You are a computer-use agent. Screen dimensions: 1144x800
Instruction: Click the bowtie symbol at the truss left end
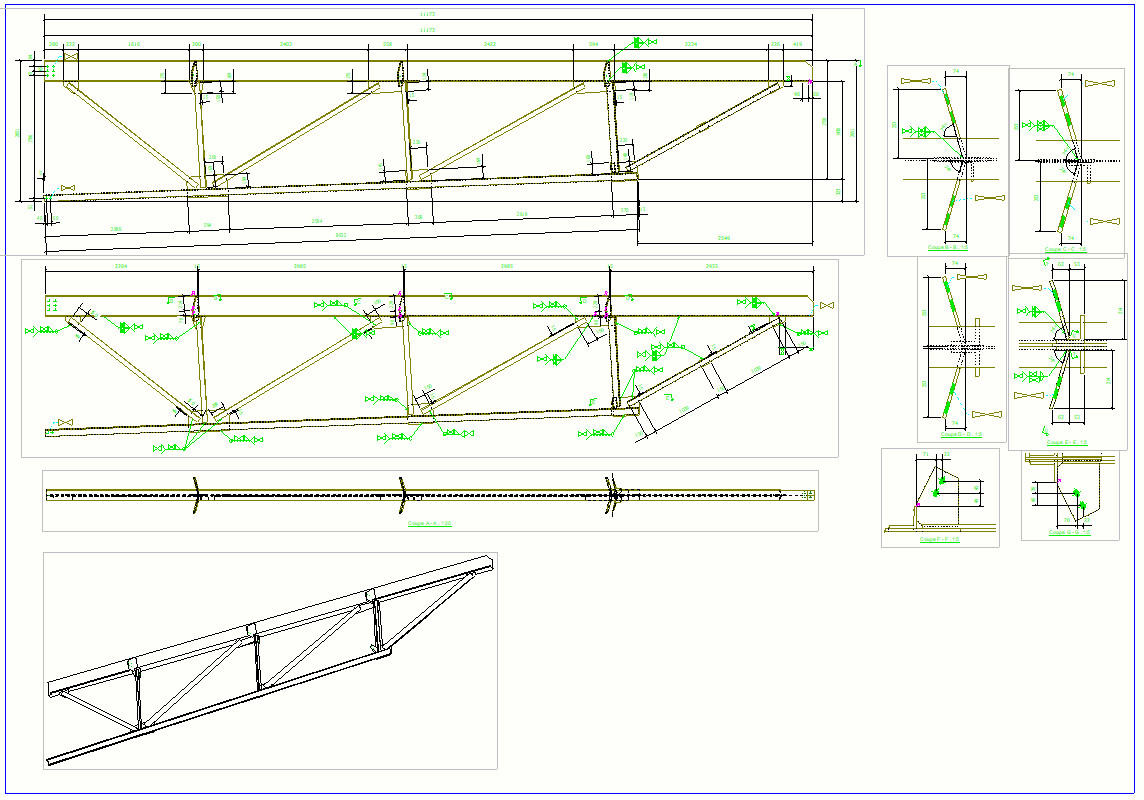click(x=69, y=187)
